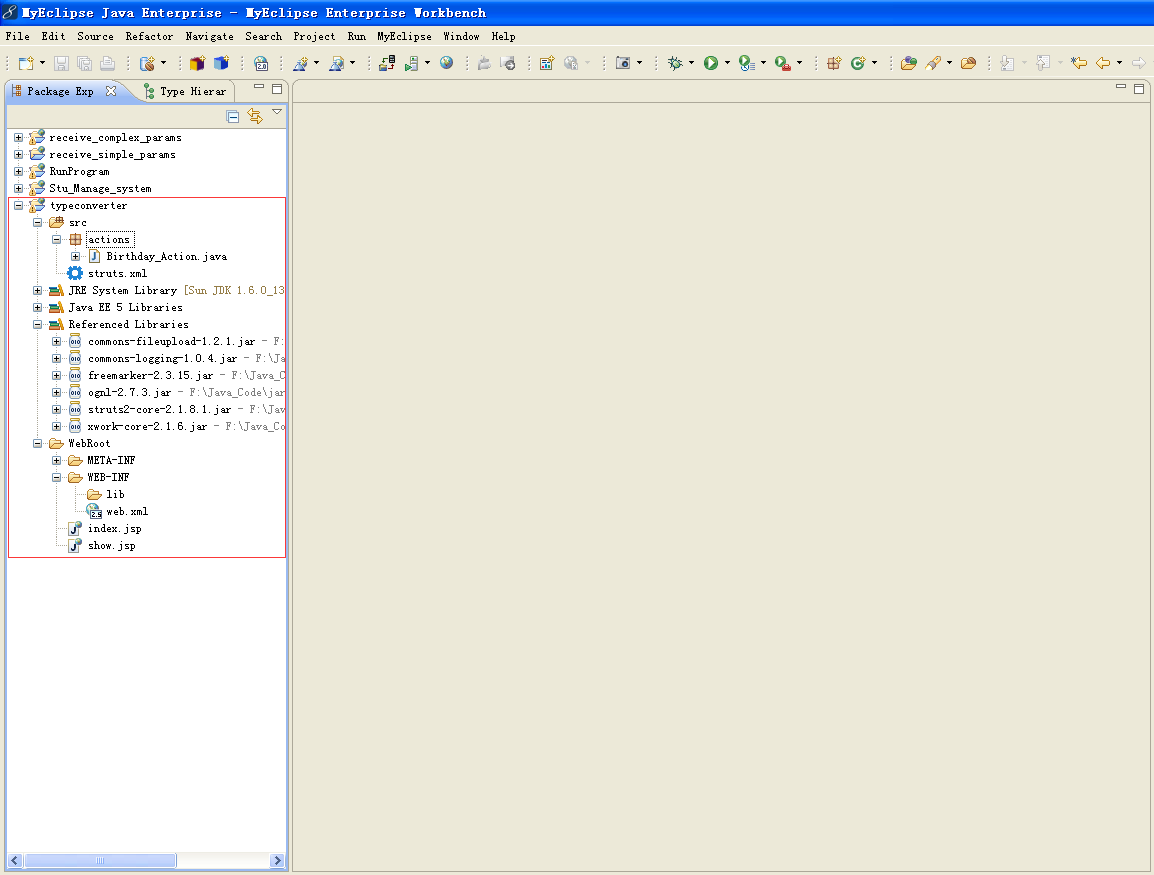Open the dropdown next to Back arrow
The height and width of the screenshot is (875, 1154).
[x=1119, y=63]
